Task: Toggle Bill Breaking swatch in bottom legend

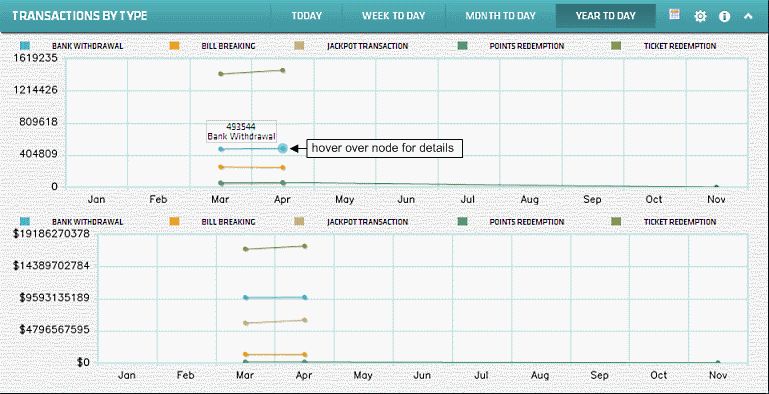Action: point(174,222)
